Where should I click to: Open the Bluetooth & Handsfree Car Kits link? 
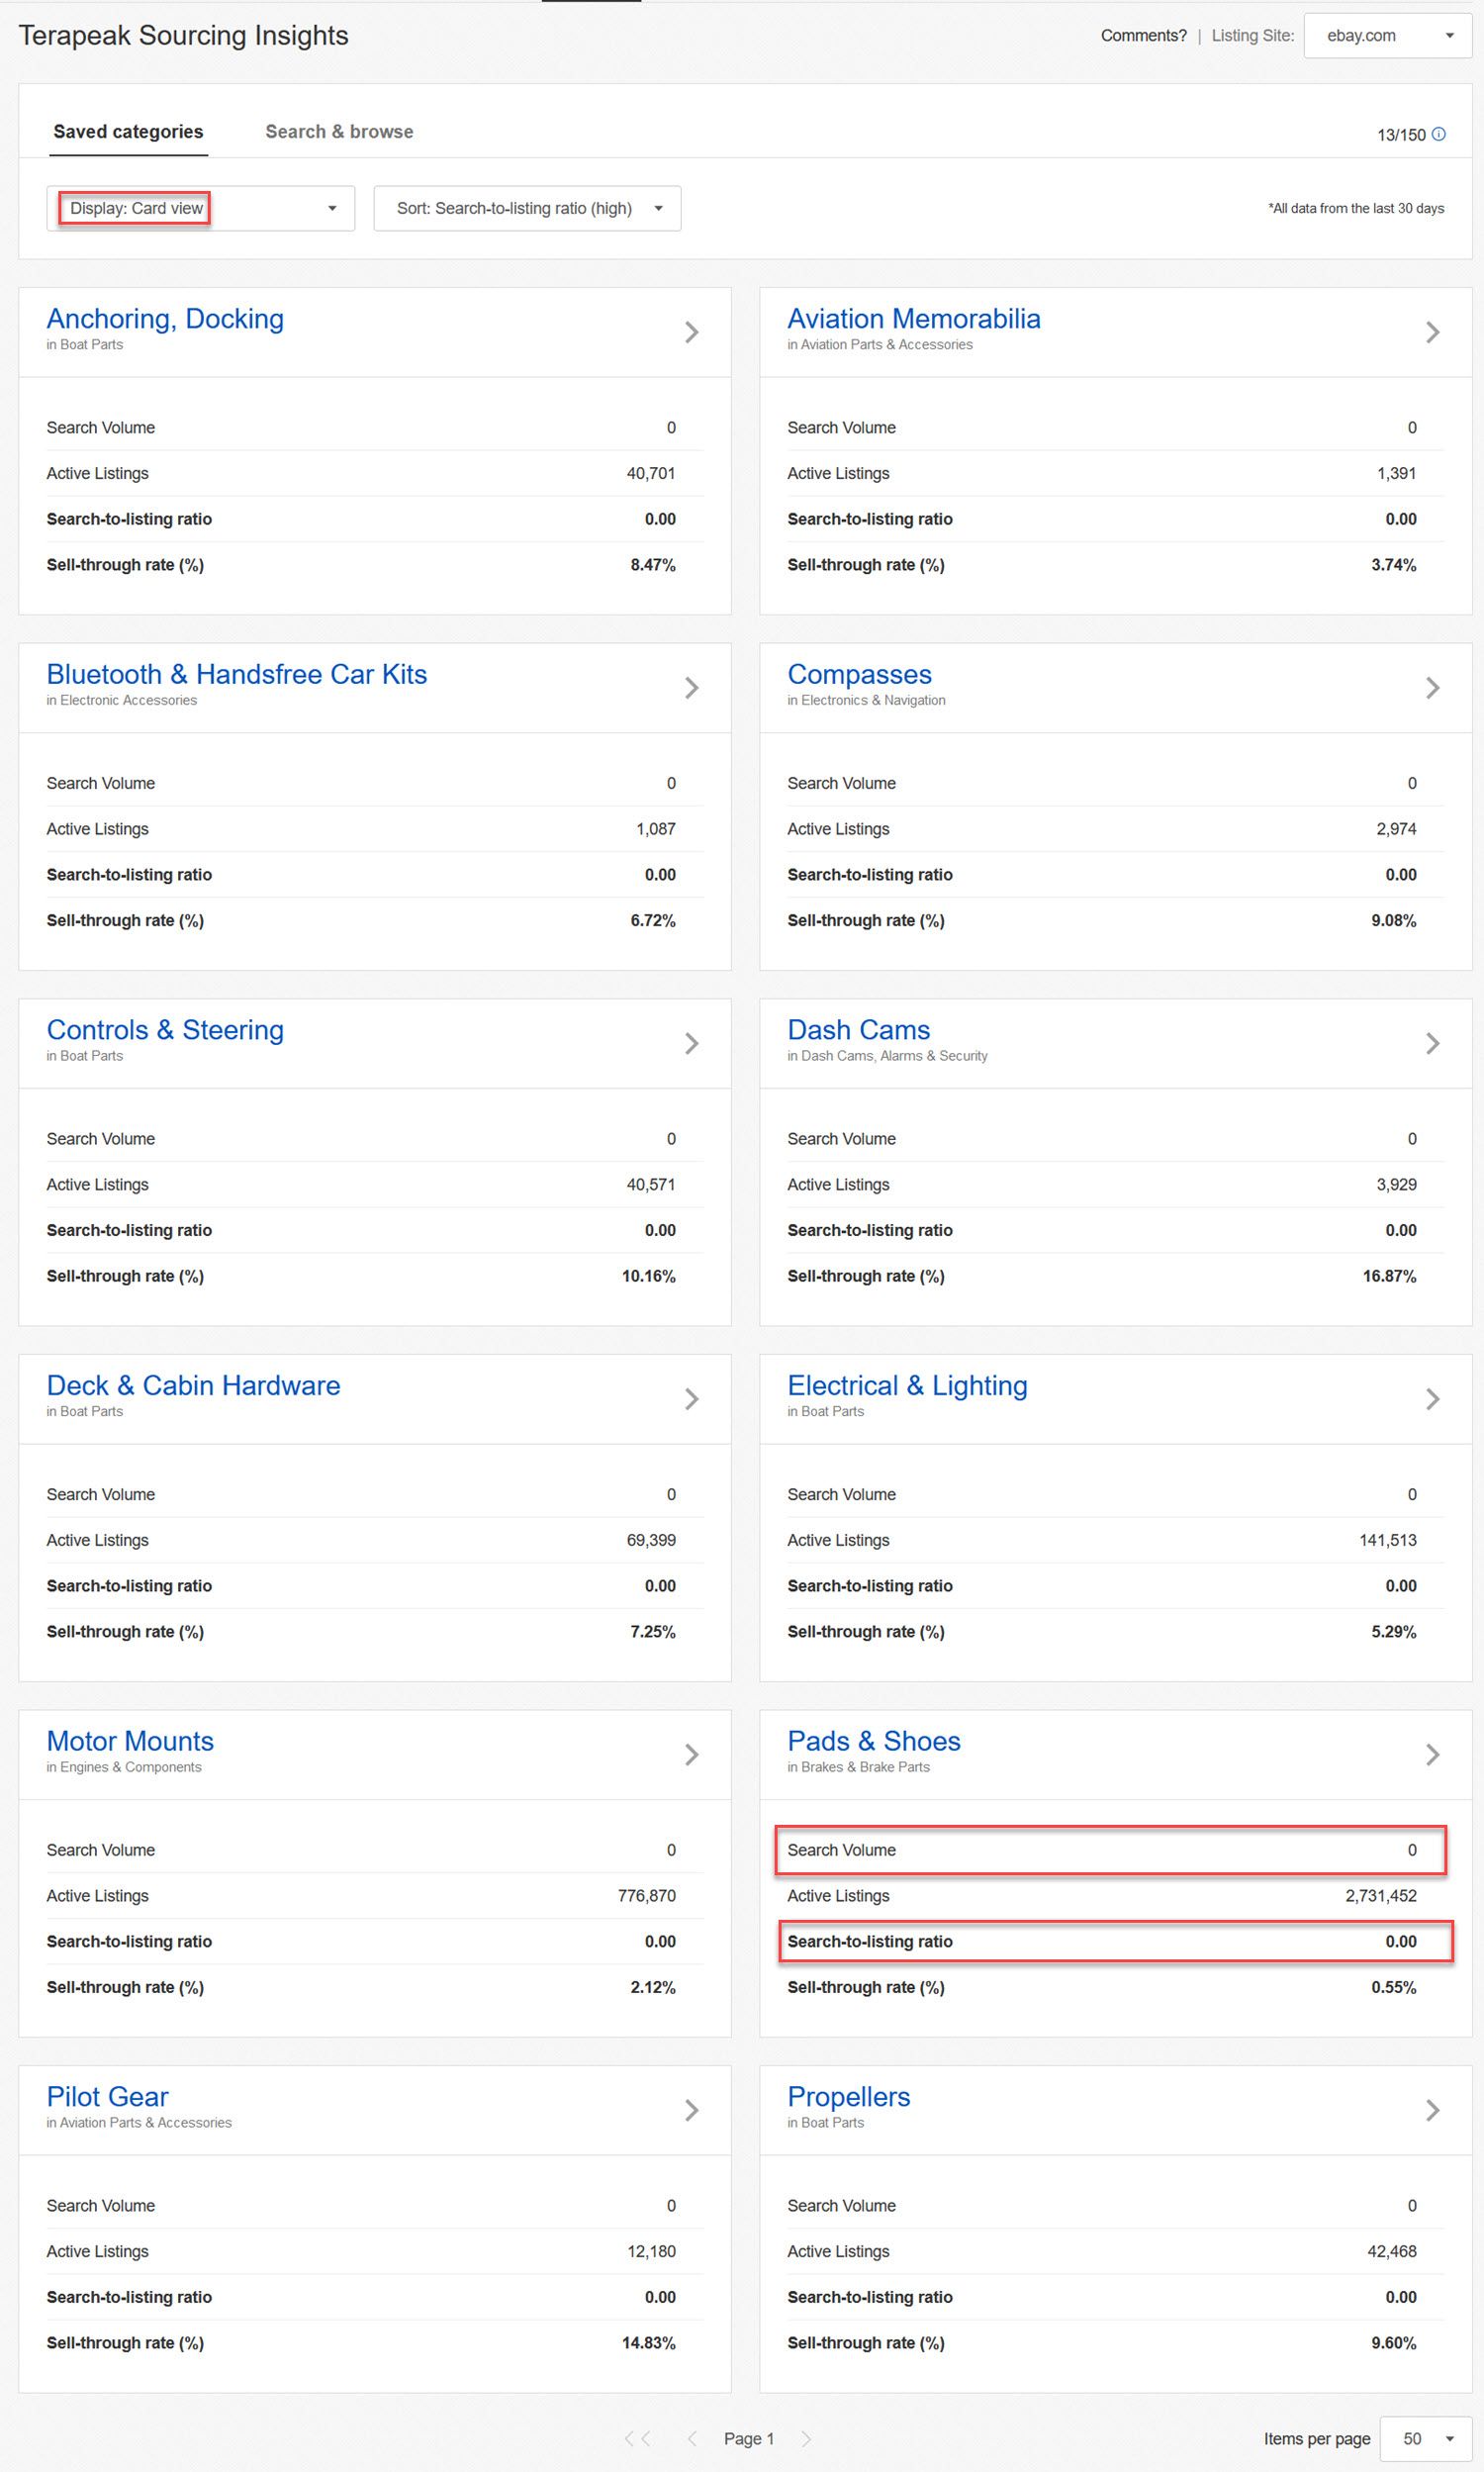237,674
